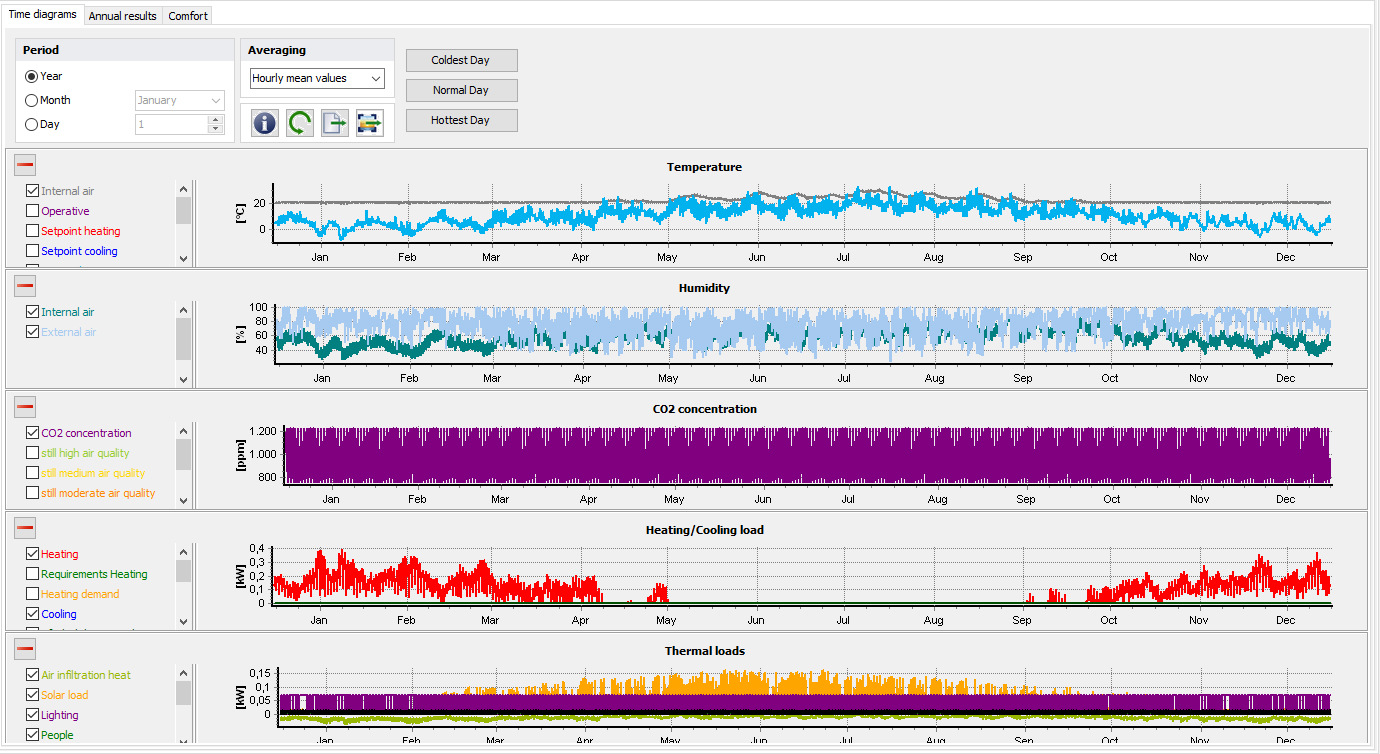1380x754 pixels.
Task: Collapse the CO2 concentration diagram panel
Action: [25, 407]
